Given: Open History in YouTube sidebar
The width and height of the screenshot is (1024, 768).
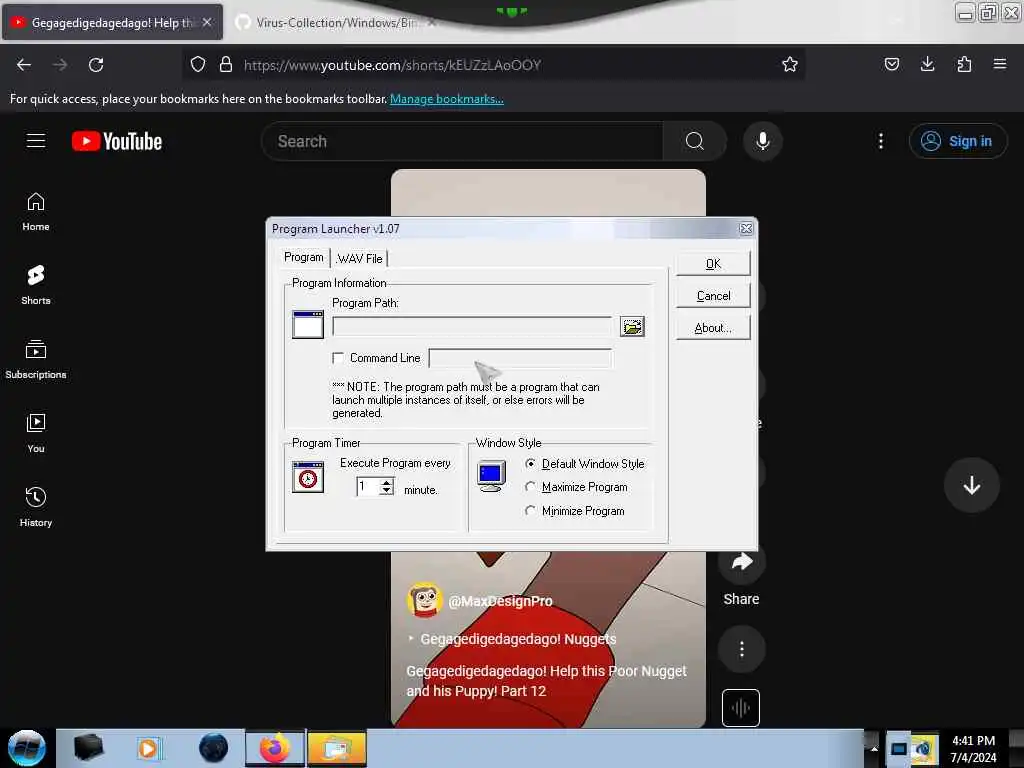Looking at the screenshot, I should pyautogui.click(x=36, y=507).
